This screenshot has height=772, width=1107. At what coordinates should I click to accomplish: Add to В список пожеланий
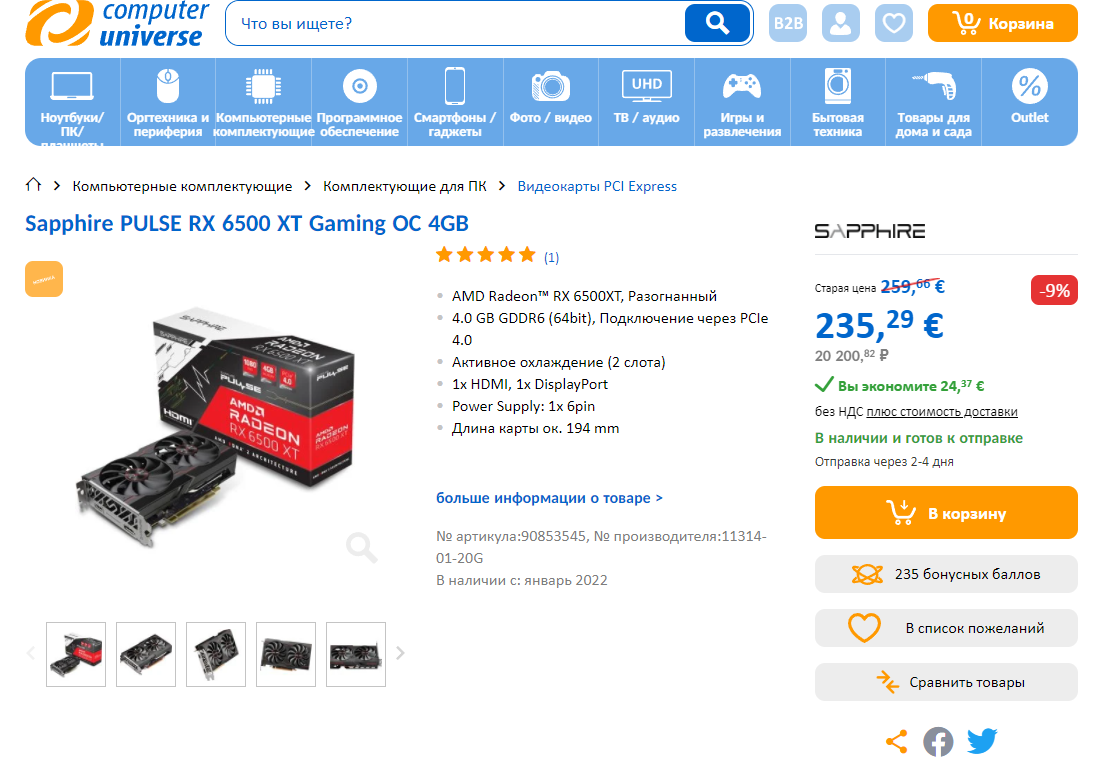coord(946,628)
